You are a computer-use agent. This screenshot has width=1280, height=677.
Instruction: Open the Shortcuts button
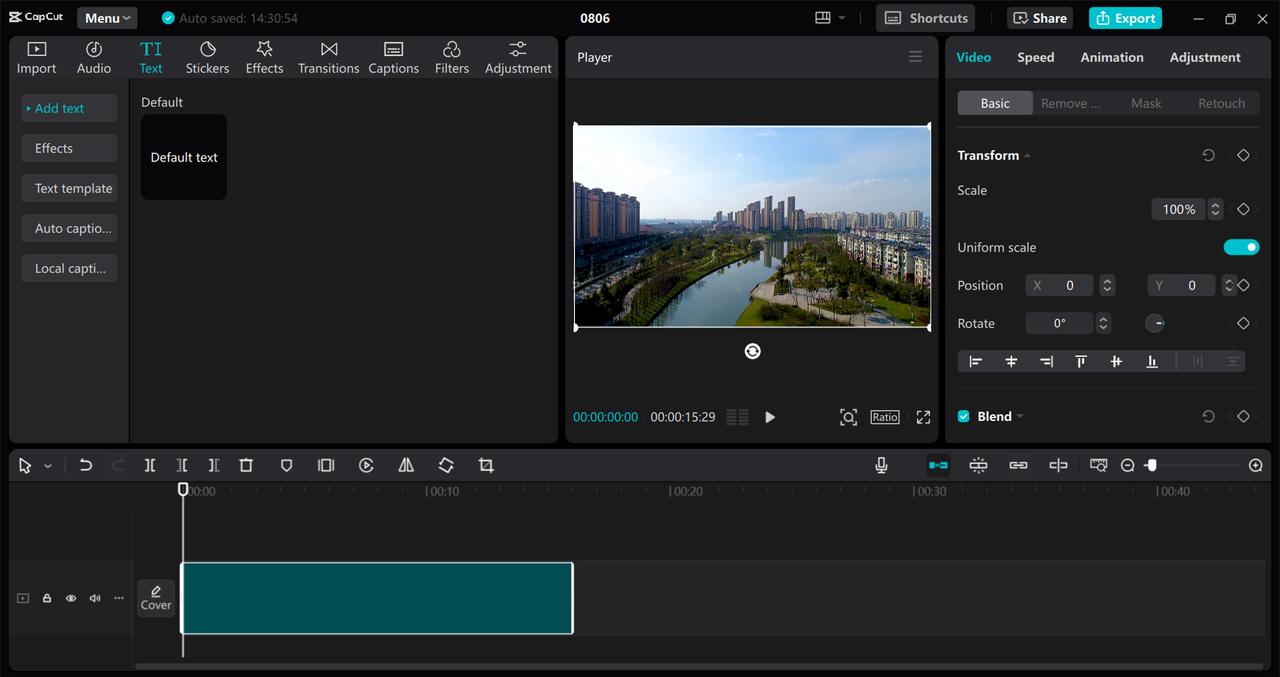point(926,18)
